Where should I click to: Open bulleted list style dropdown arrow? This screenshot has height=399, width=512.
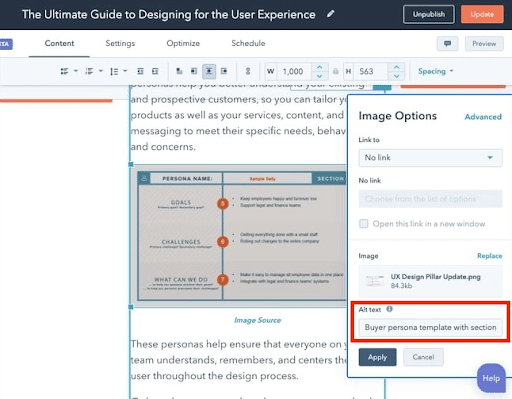[x=76, y=71]
